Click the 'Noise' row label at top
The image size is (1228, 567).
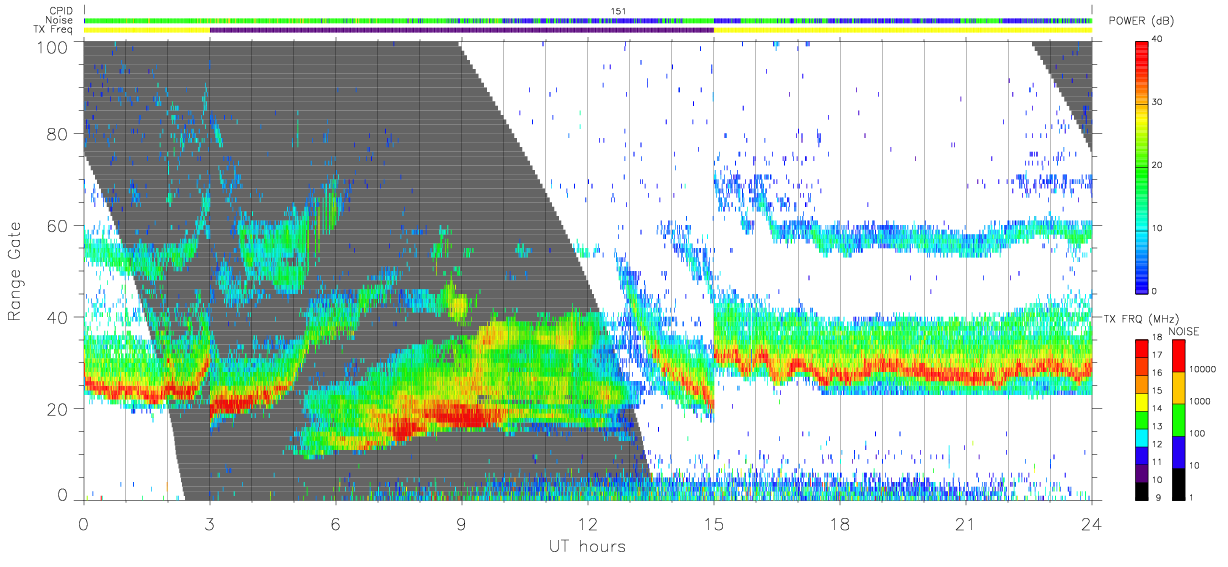pos(60,20)
